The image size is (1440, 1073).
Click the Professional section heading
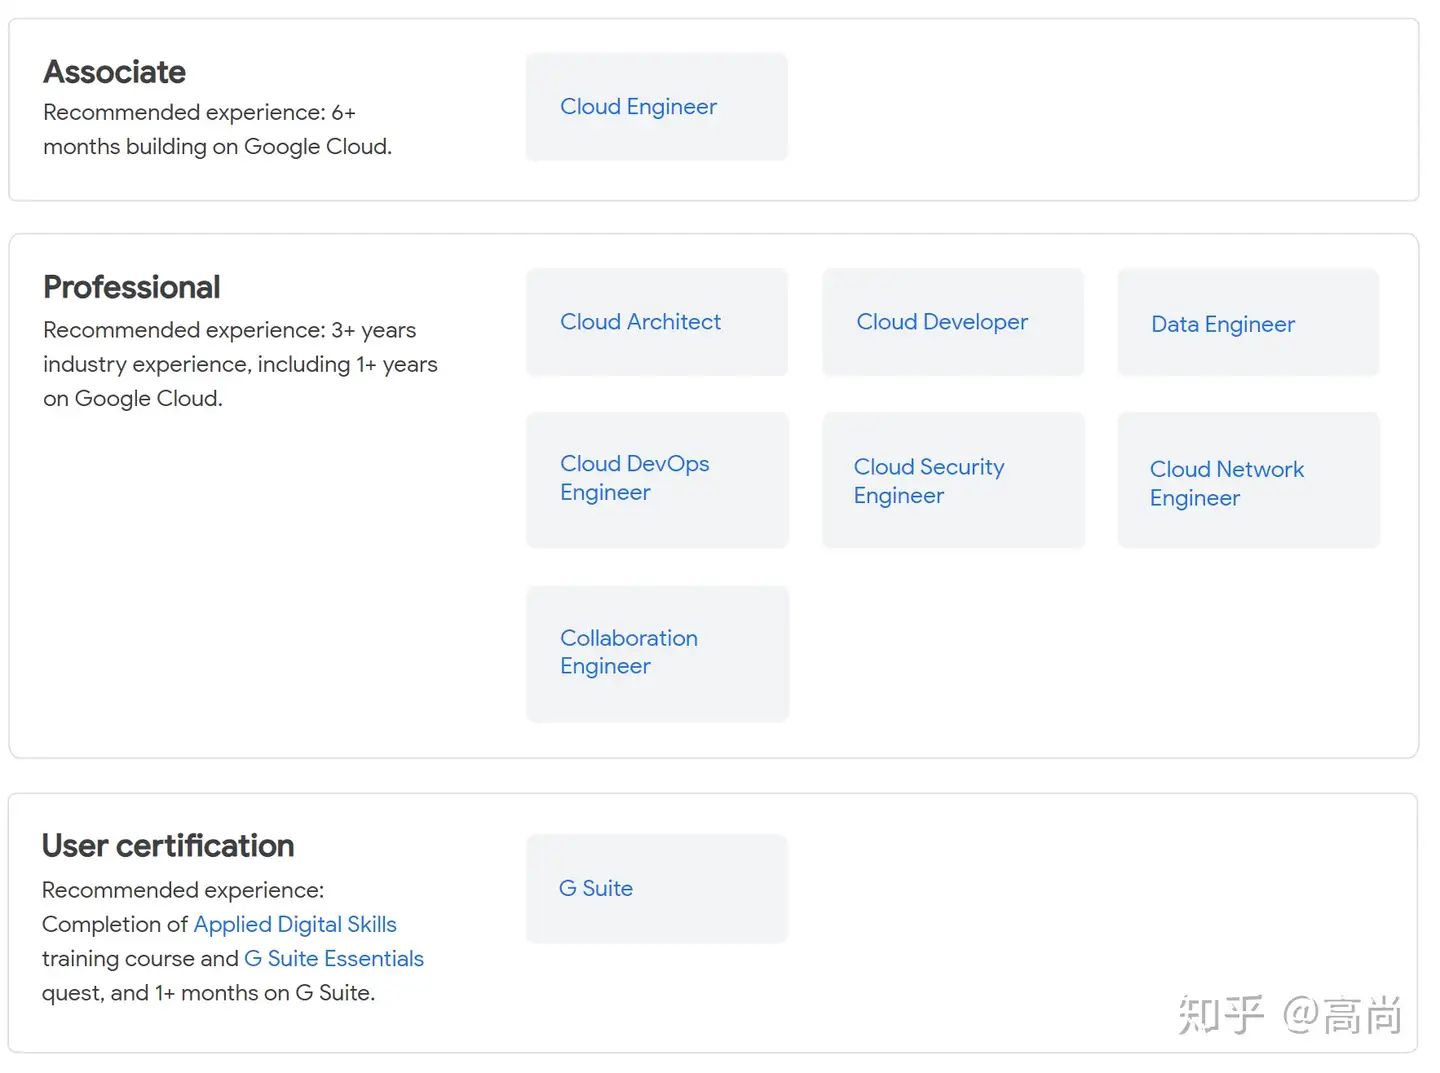[x=132, y=288]
